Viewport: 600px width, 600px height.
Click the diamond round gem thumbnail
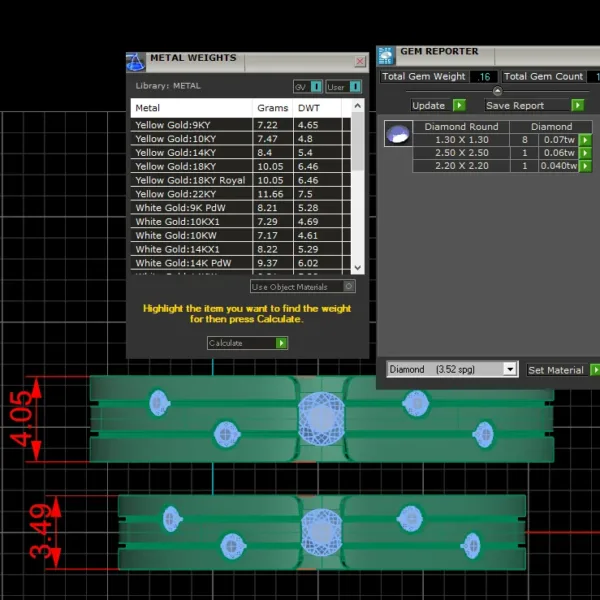point(398,134)
